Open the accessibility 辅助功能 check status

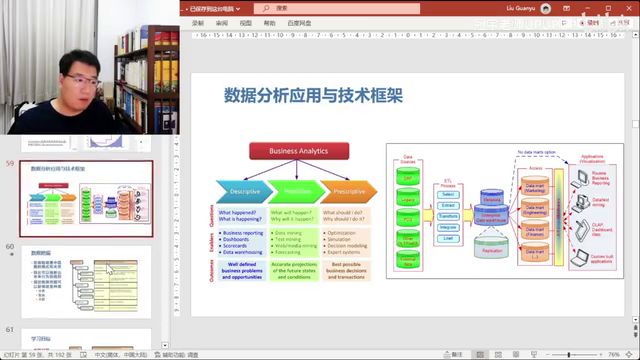point(176,355)
